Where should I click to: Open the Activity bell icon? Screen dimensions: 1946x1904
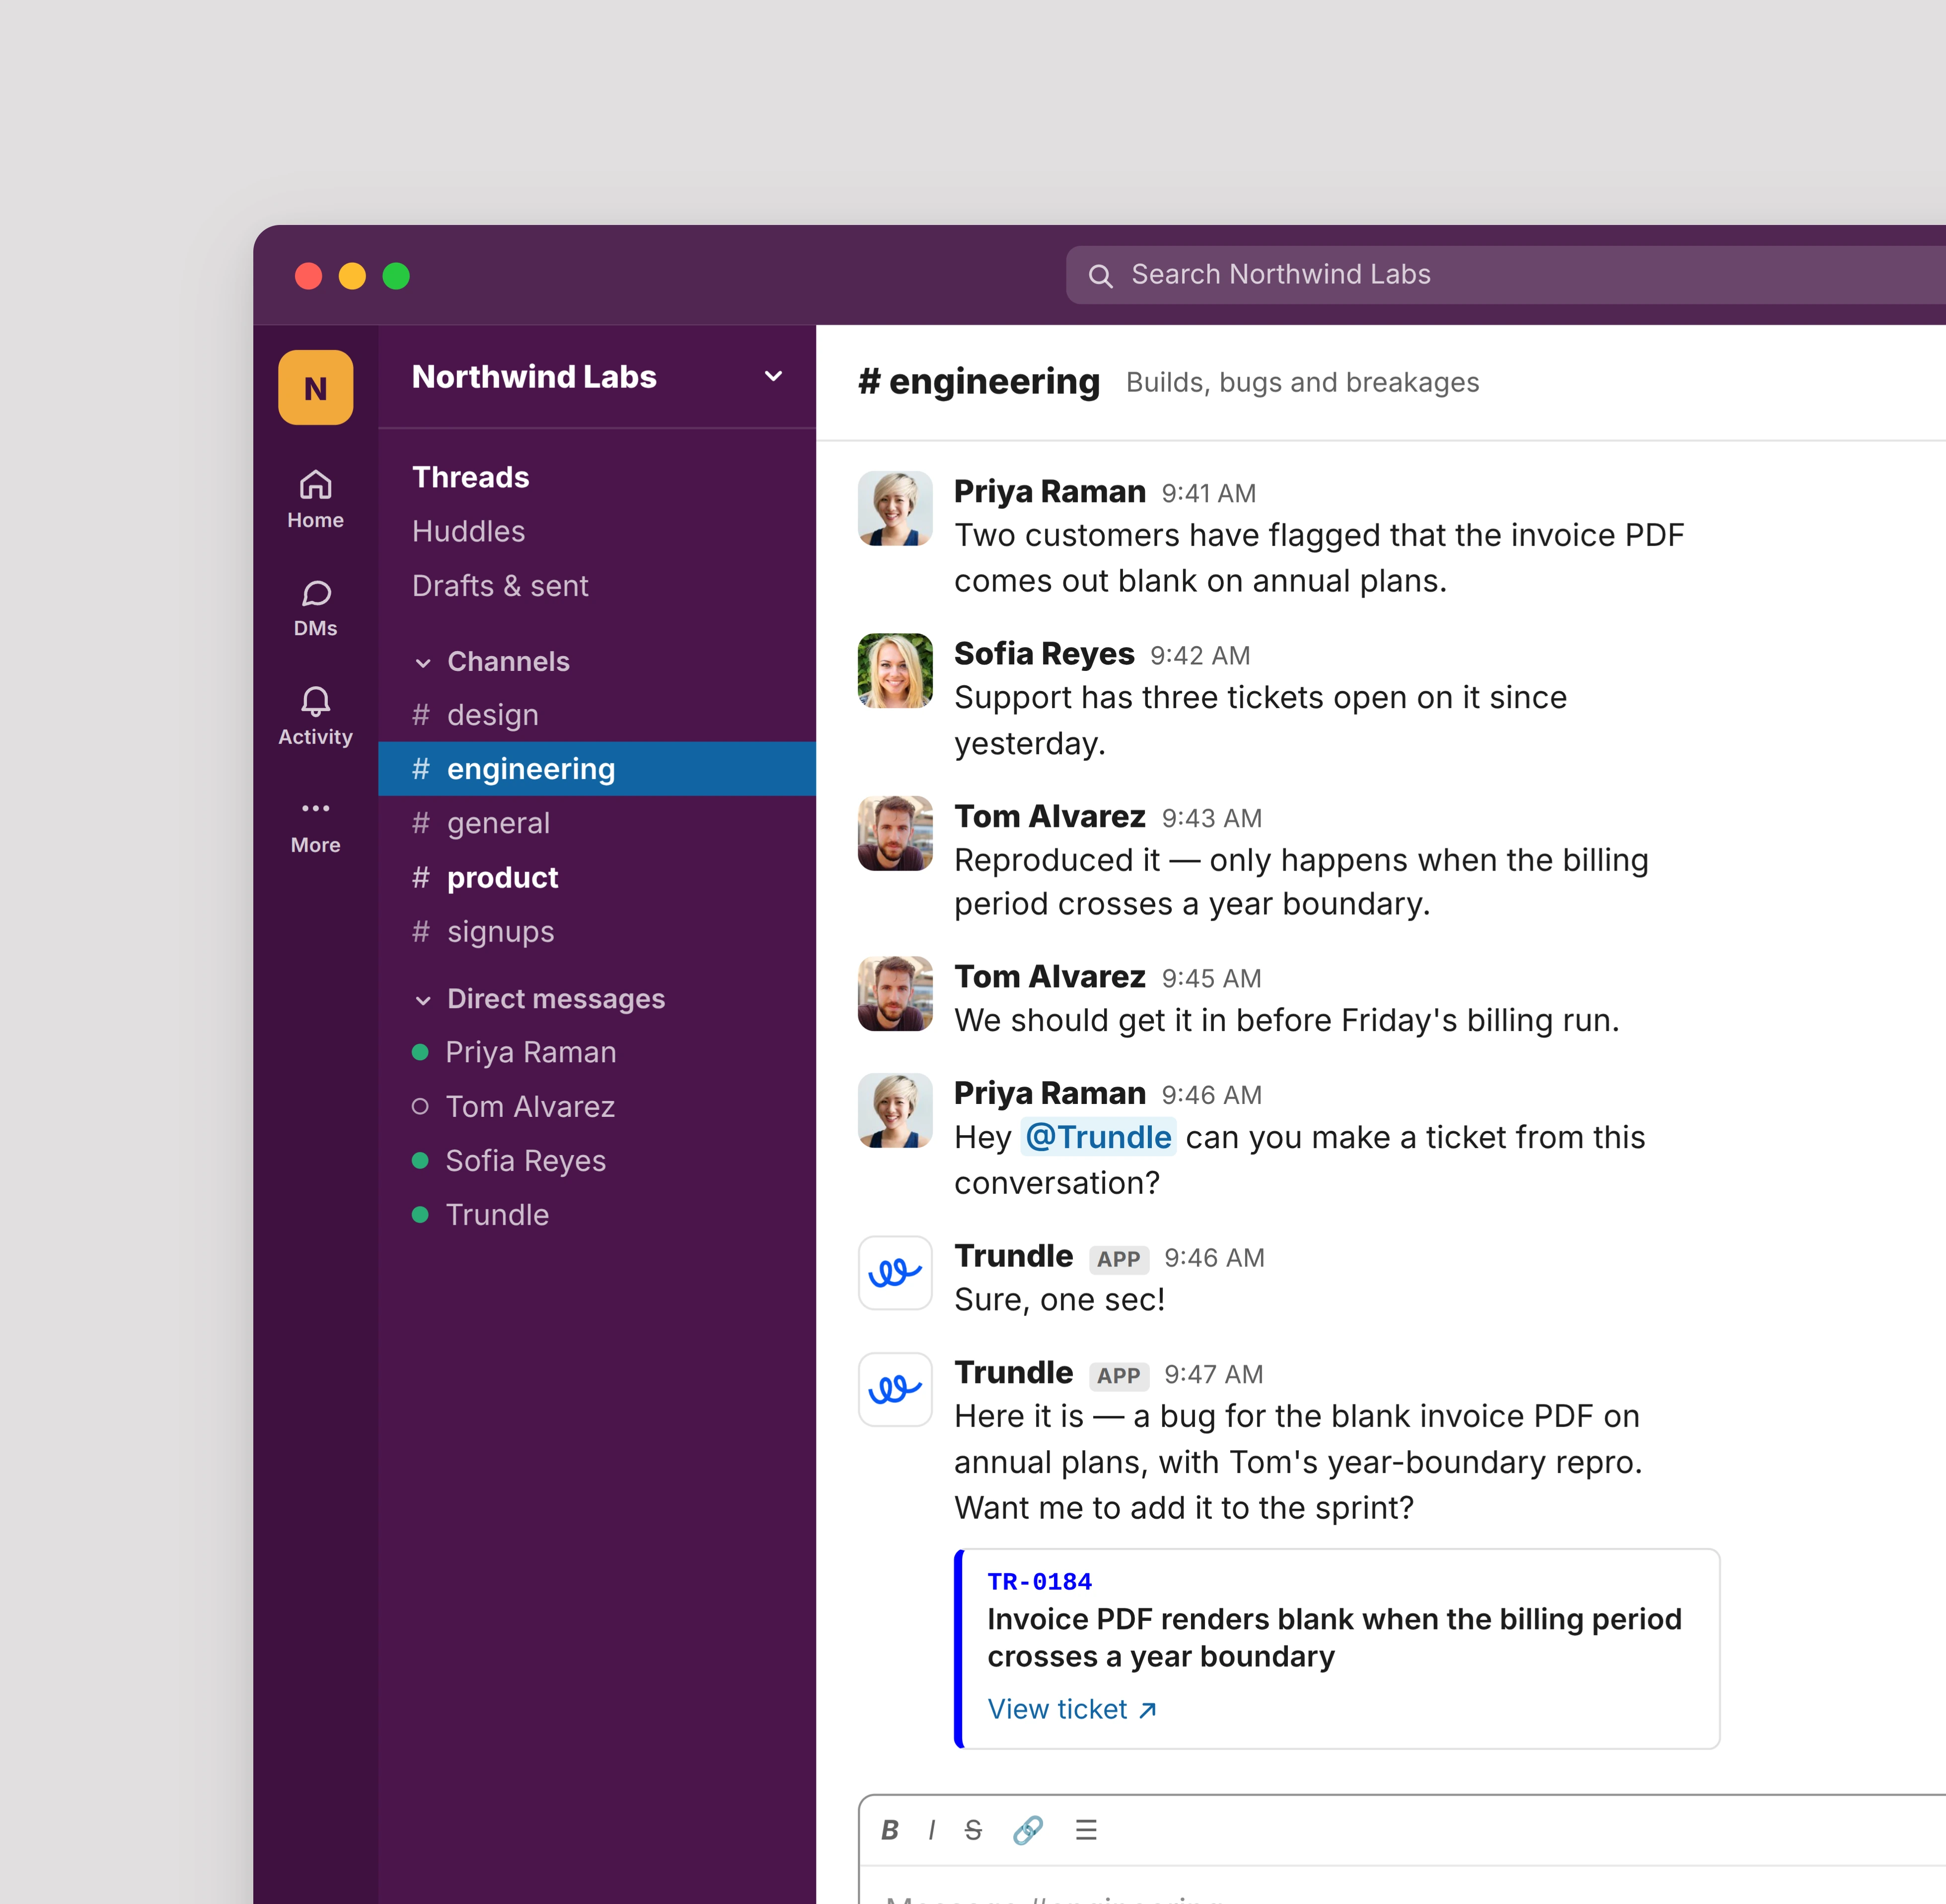316,701
